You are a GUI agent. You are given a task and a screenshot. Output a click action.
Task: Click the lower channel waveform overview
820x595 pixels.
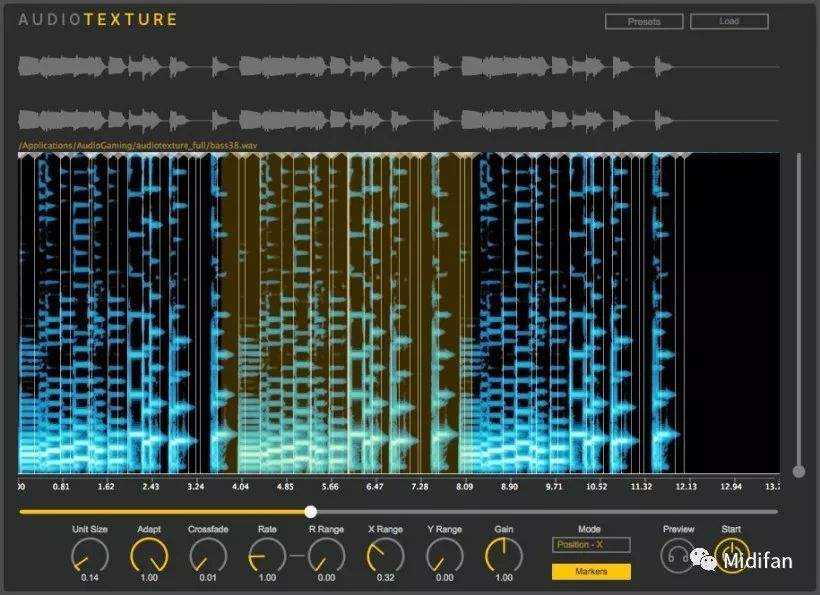tap(398, 120)
